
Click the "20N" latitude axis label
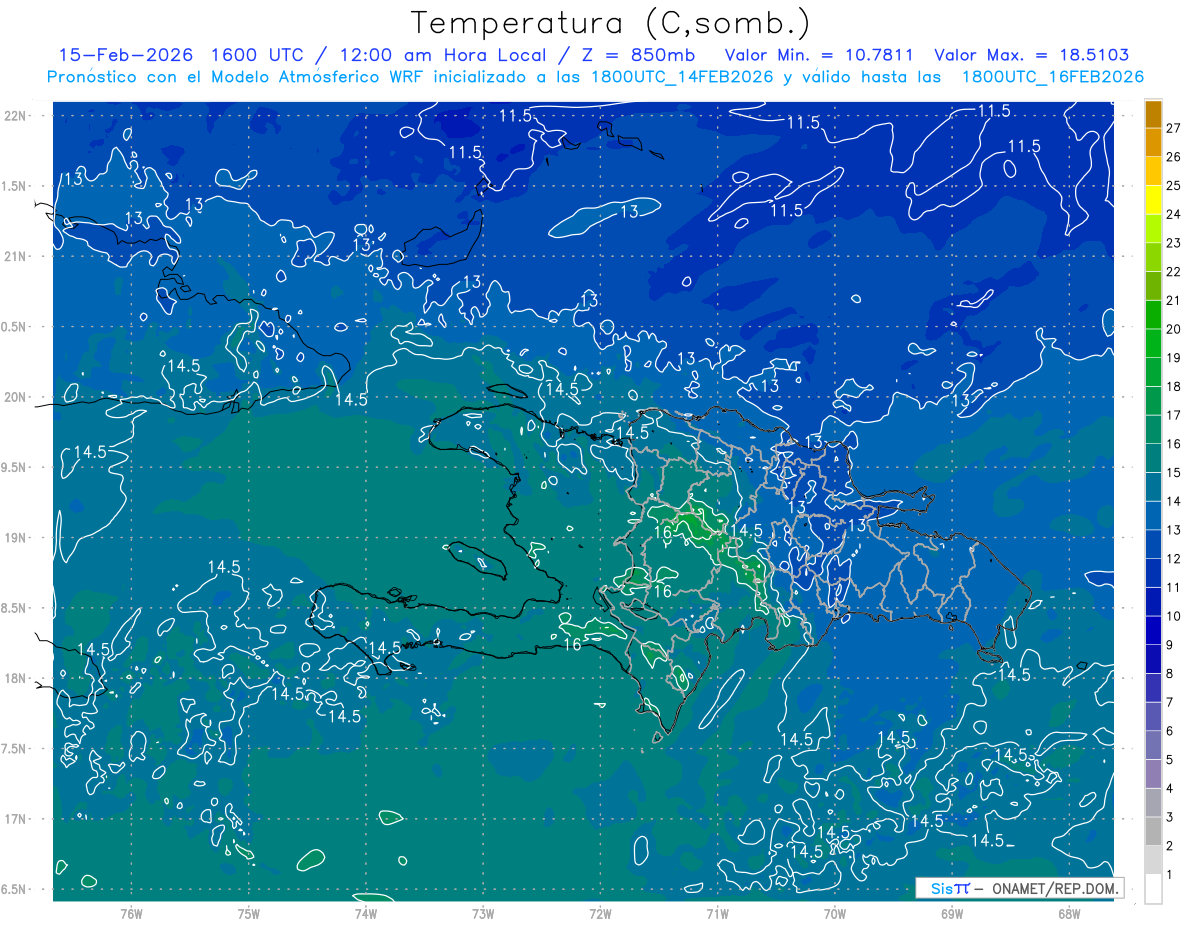tap(16, 397)
